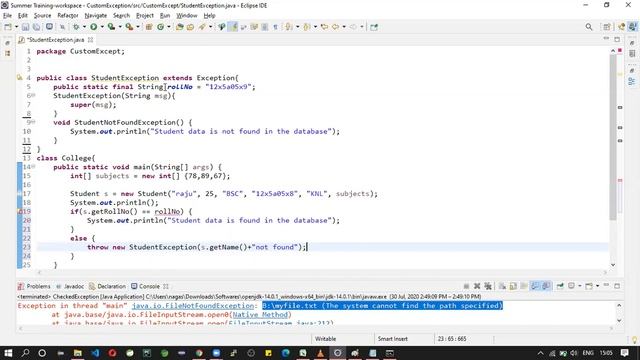This screenshot has width=640, height=360.
Task: Click the Save icon in the toolbar
Action: [25, 27]
